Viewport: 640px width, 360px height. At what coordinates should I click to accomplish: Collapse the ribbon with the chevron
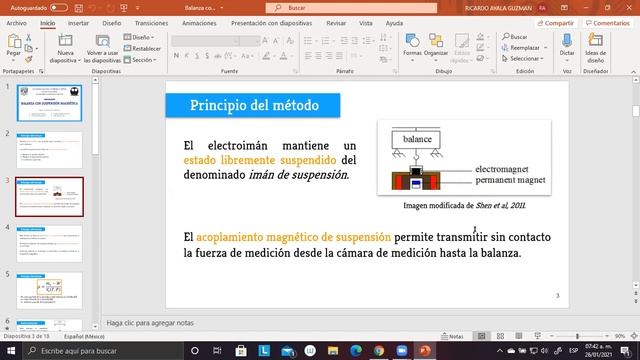coord(633,72)
